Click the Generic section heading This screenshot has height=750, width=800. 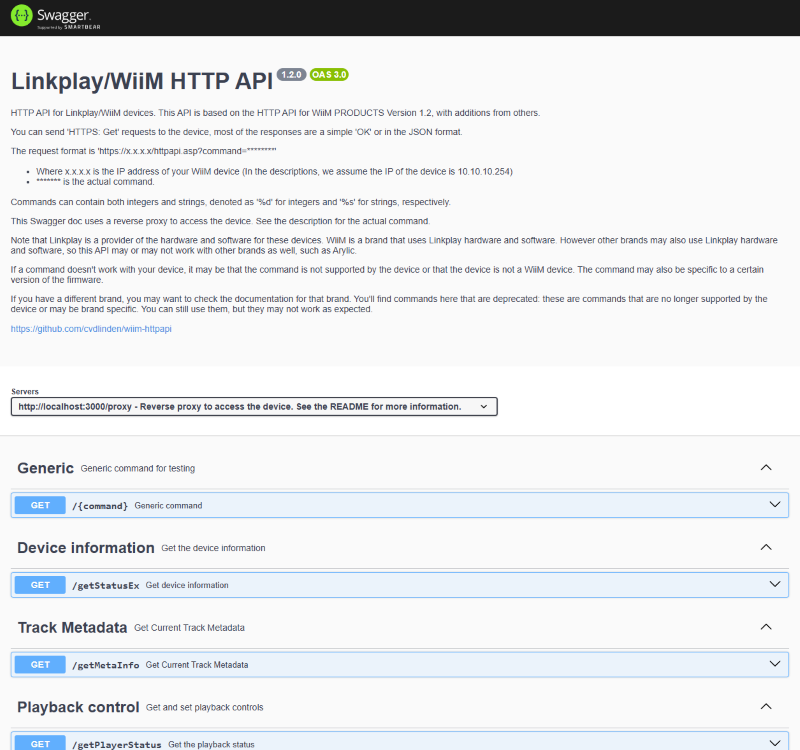[x=45, y=468]
